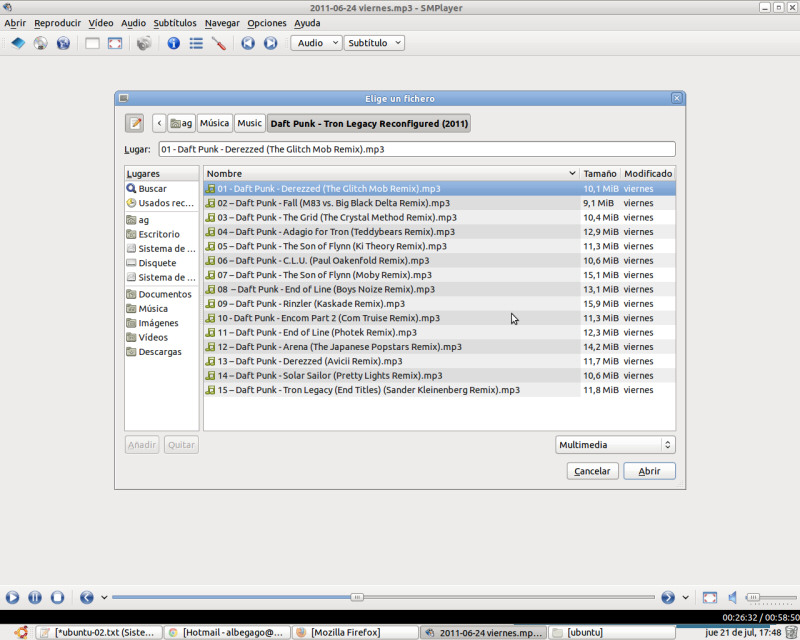The image size is (800, 640).
Task: Show the playlist icon
Action: (x=196, y=43)
